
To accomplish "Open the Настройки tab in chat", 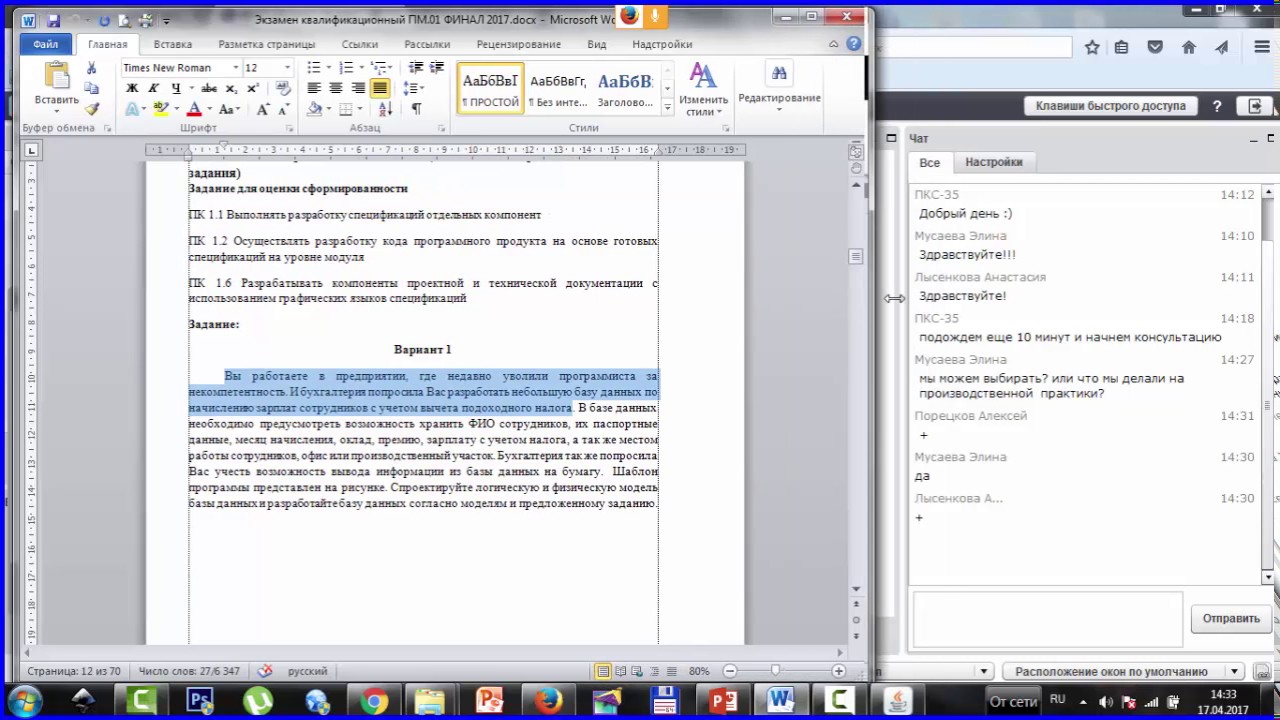I will [994, 162].
